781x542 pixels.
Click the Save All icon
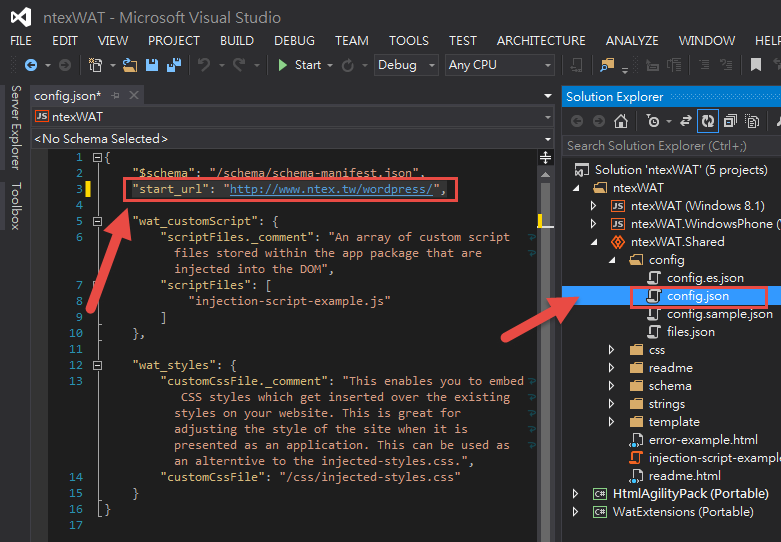pyautogui.click(x=174, y=65)
